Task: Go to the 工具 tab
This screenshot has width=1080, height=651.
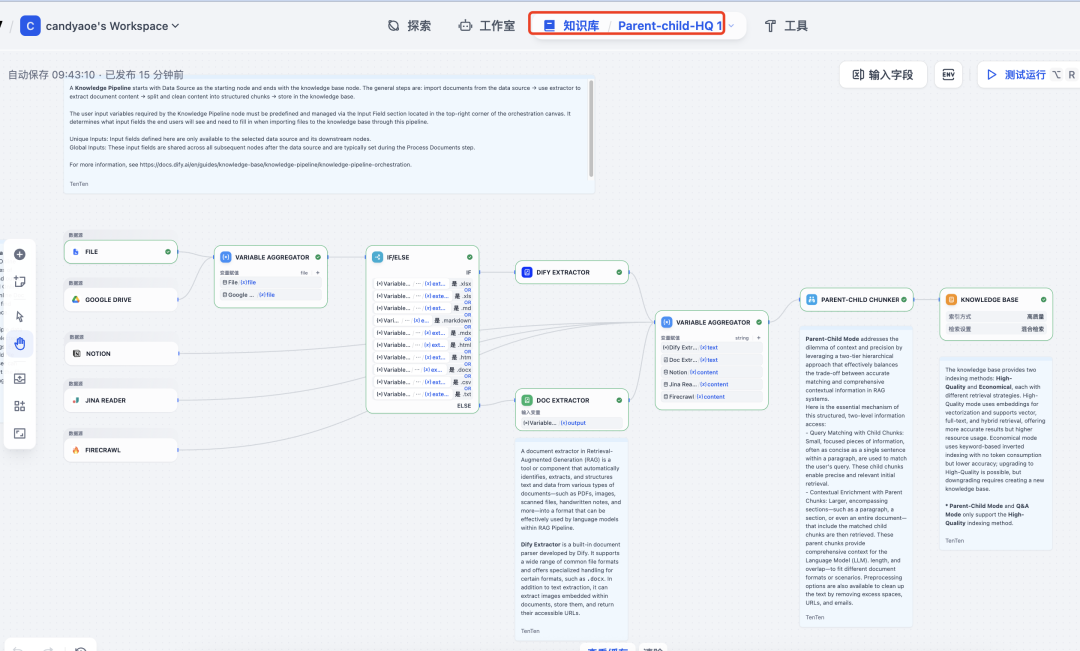Action: point(786,25)
